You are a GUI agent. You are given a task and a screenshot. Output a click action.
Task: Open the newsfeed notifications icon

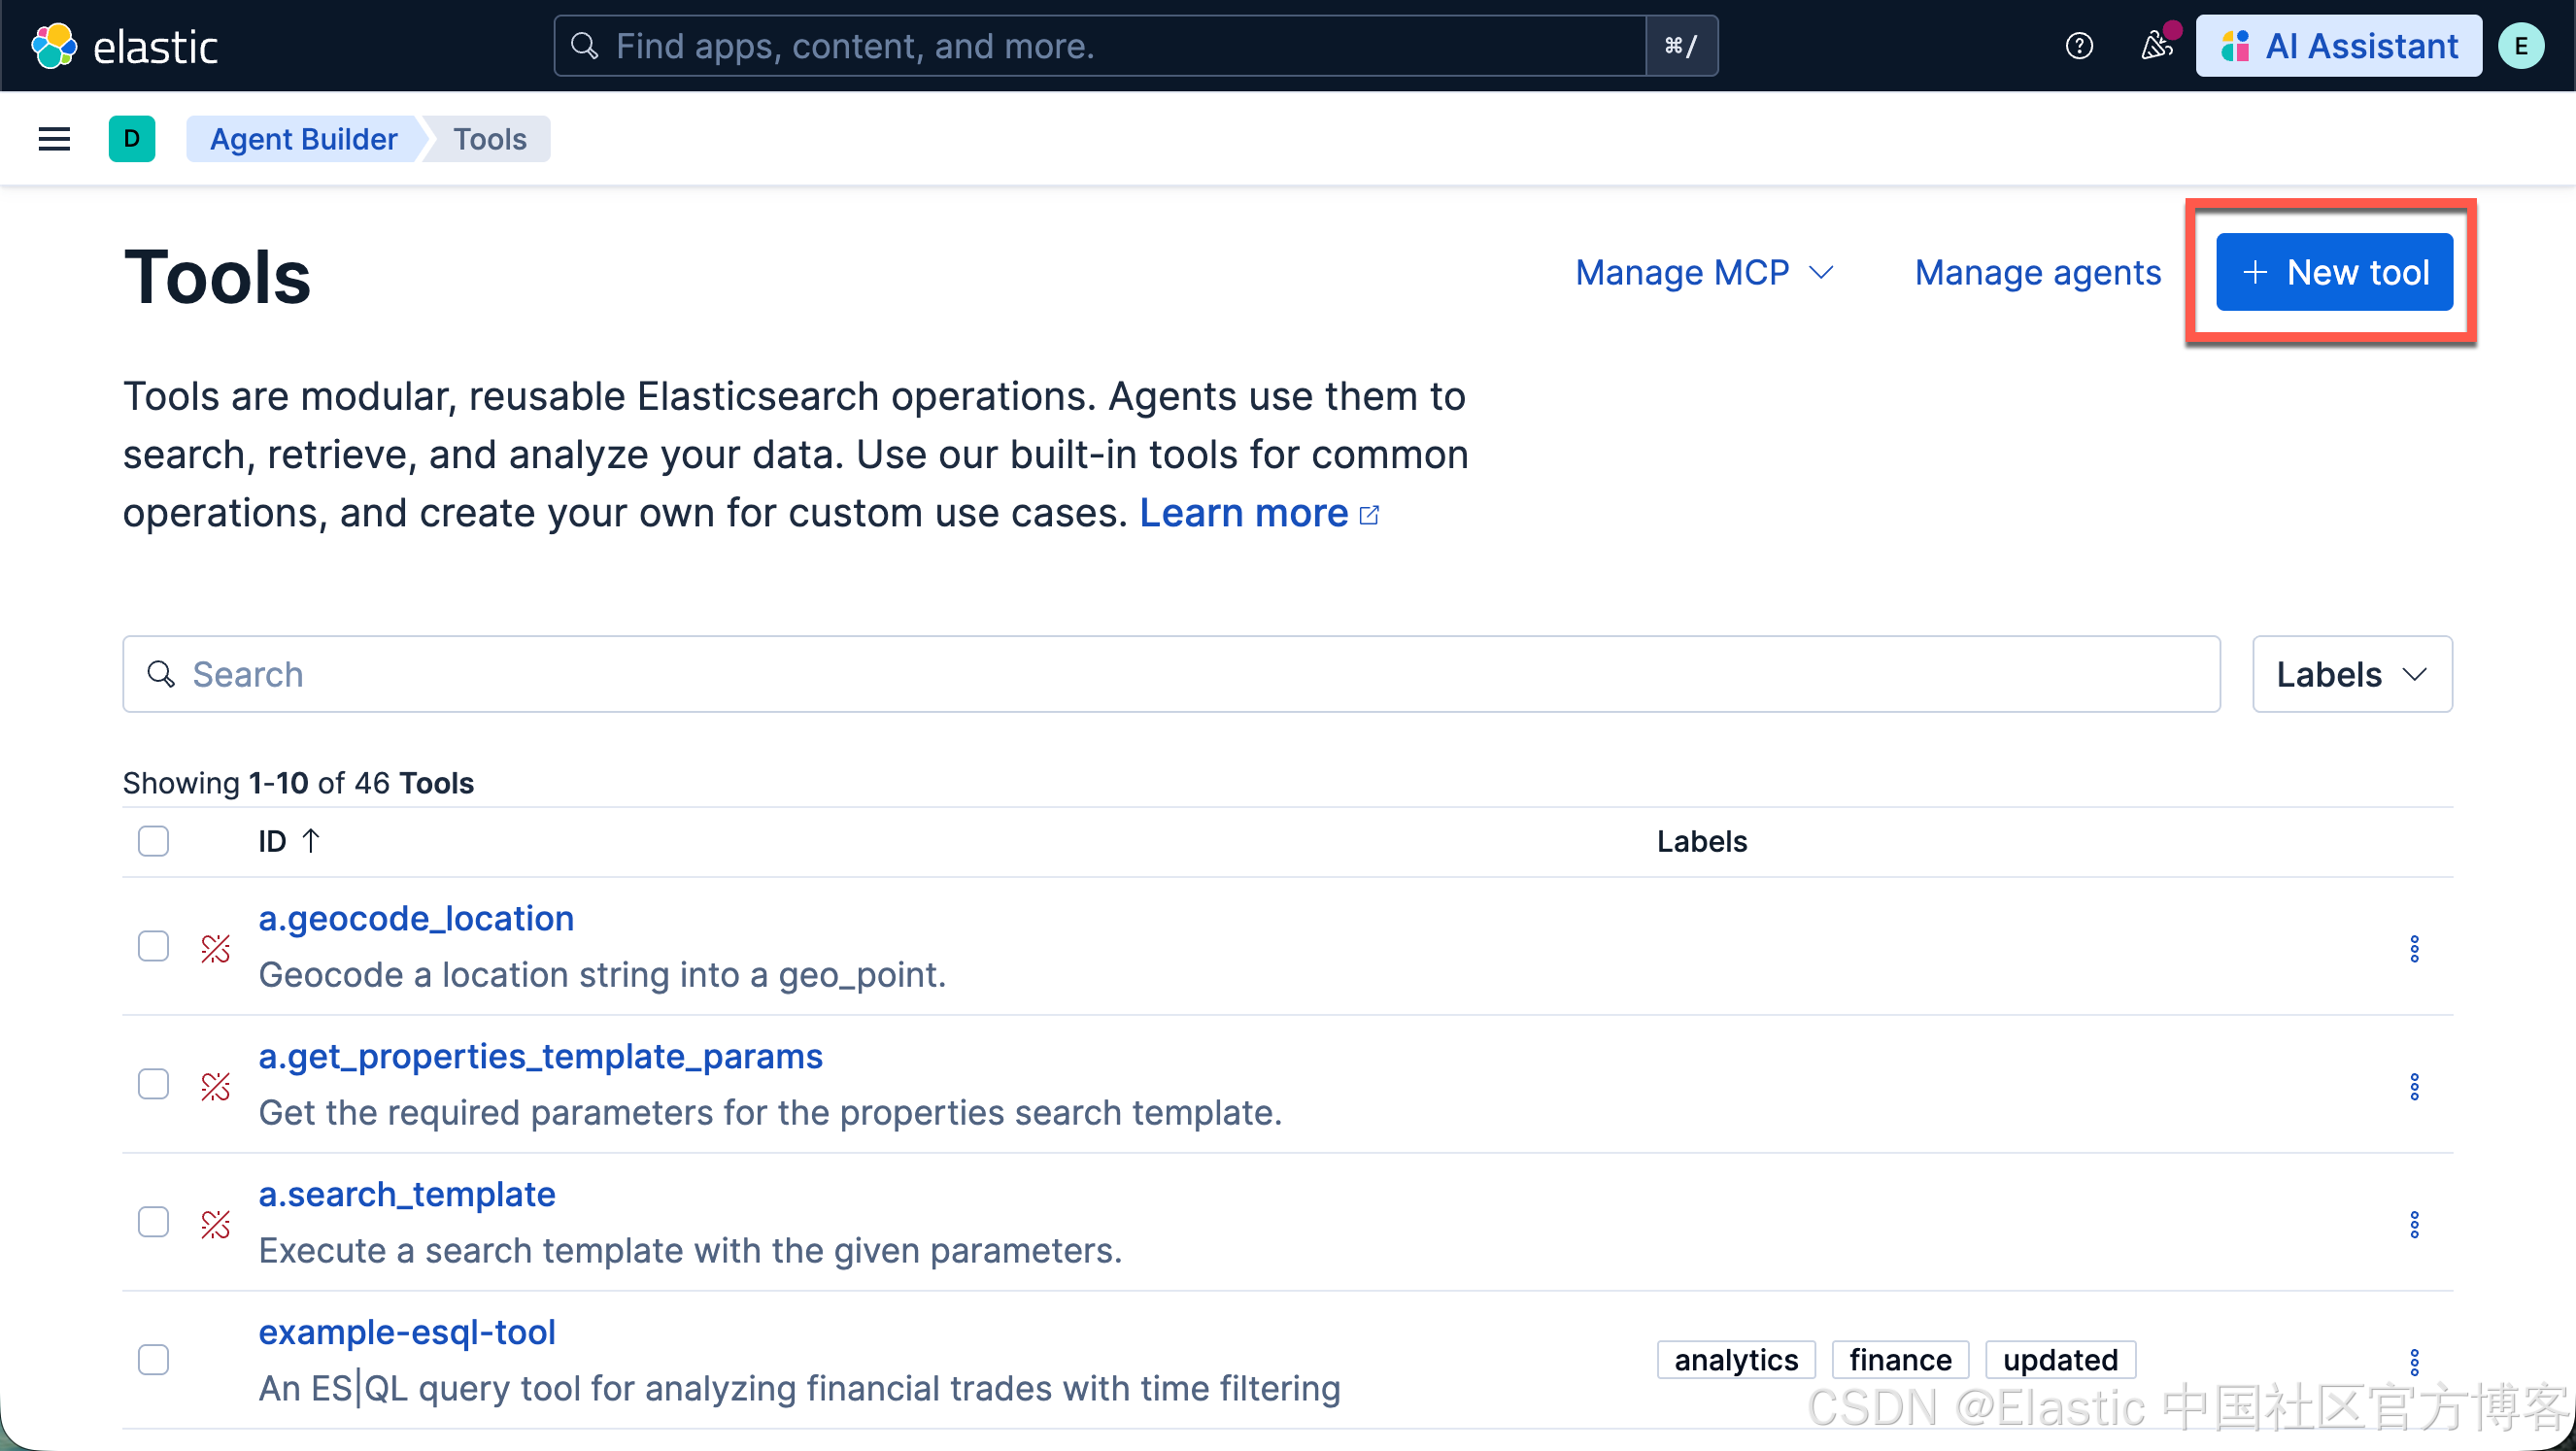tap(2155, 46)
